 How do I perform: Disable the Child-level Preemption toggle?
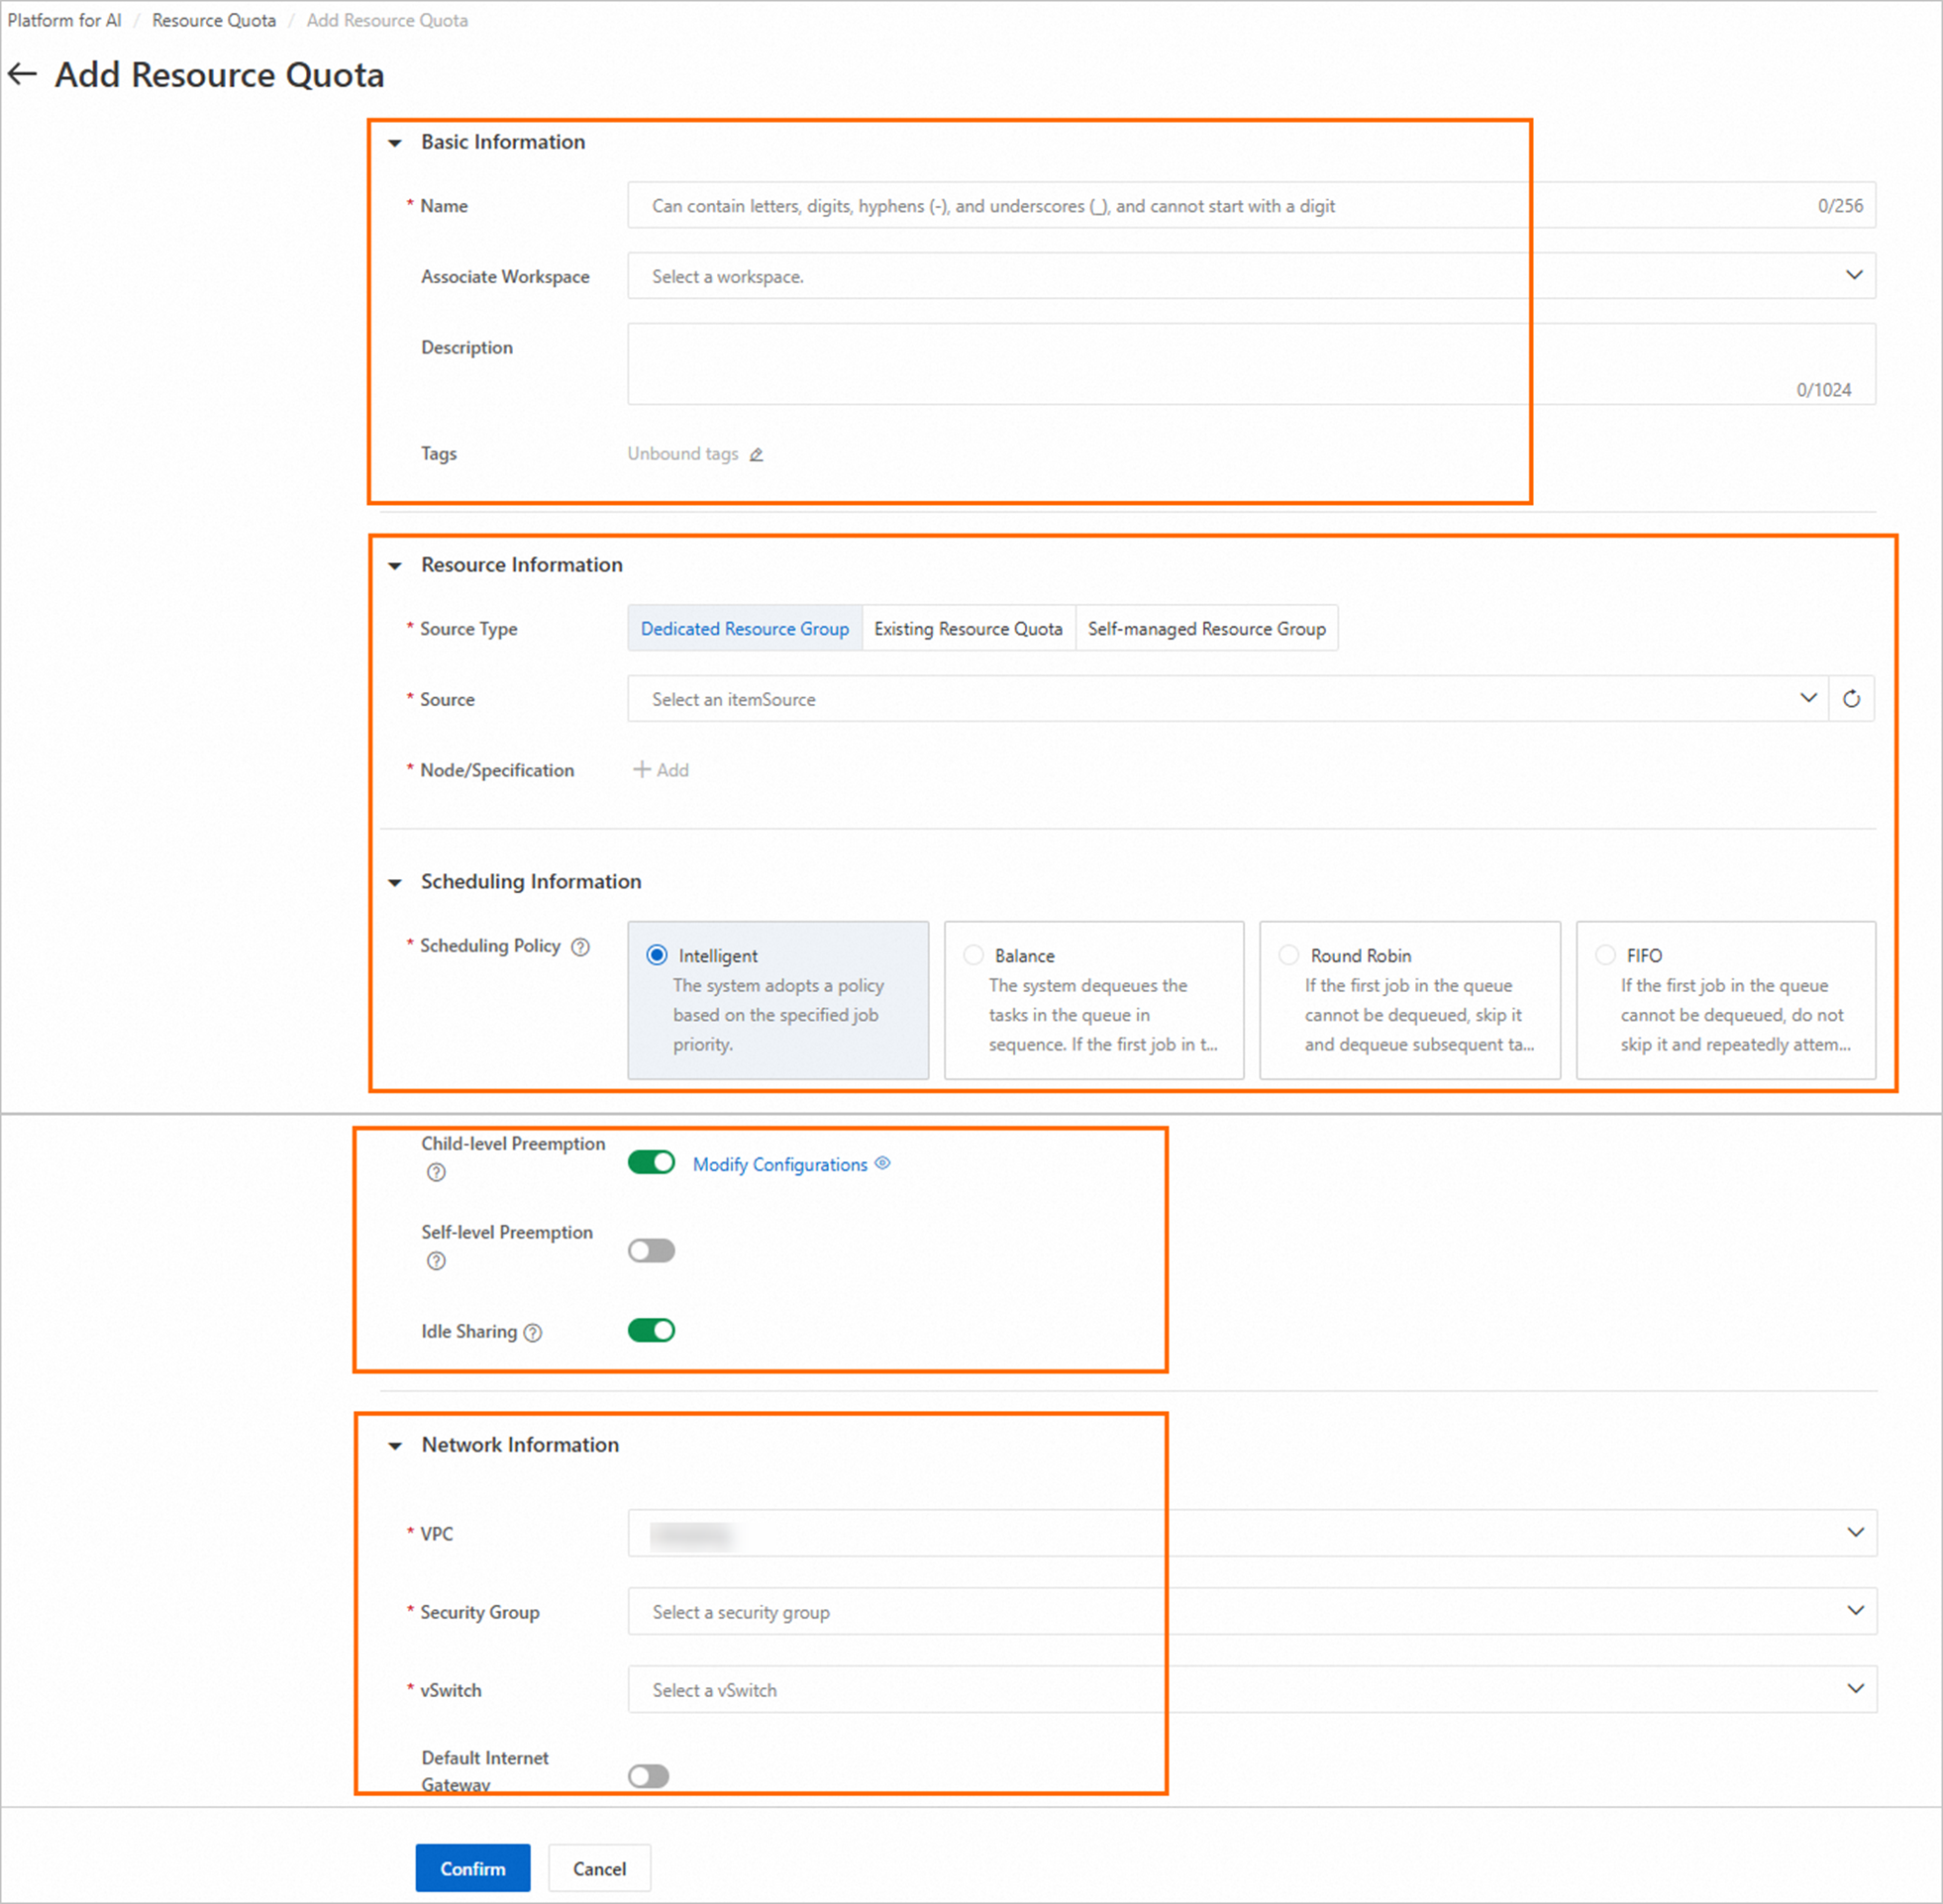tap(651, 1162)
